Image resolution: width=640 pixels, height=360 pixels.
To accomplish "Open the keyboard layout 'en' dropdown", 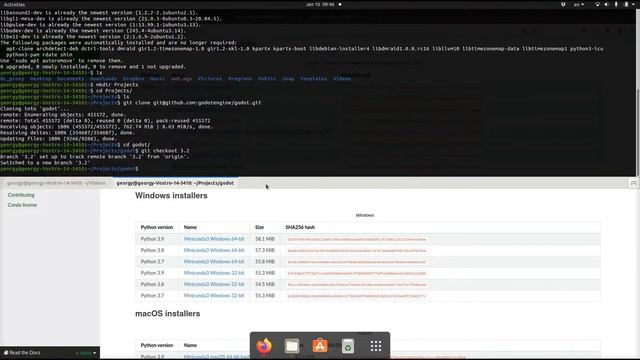I will tap(579, 4).
